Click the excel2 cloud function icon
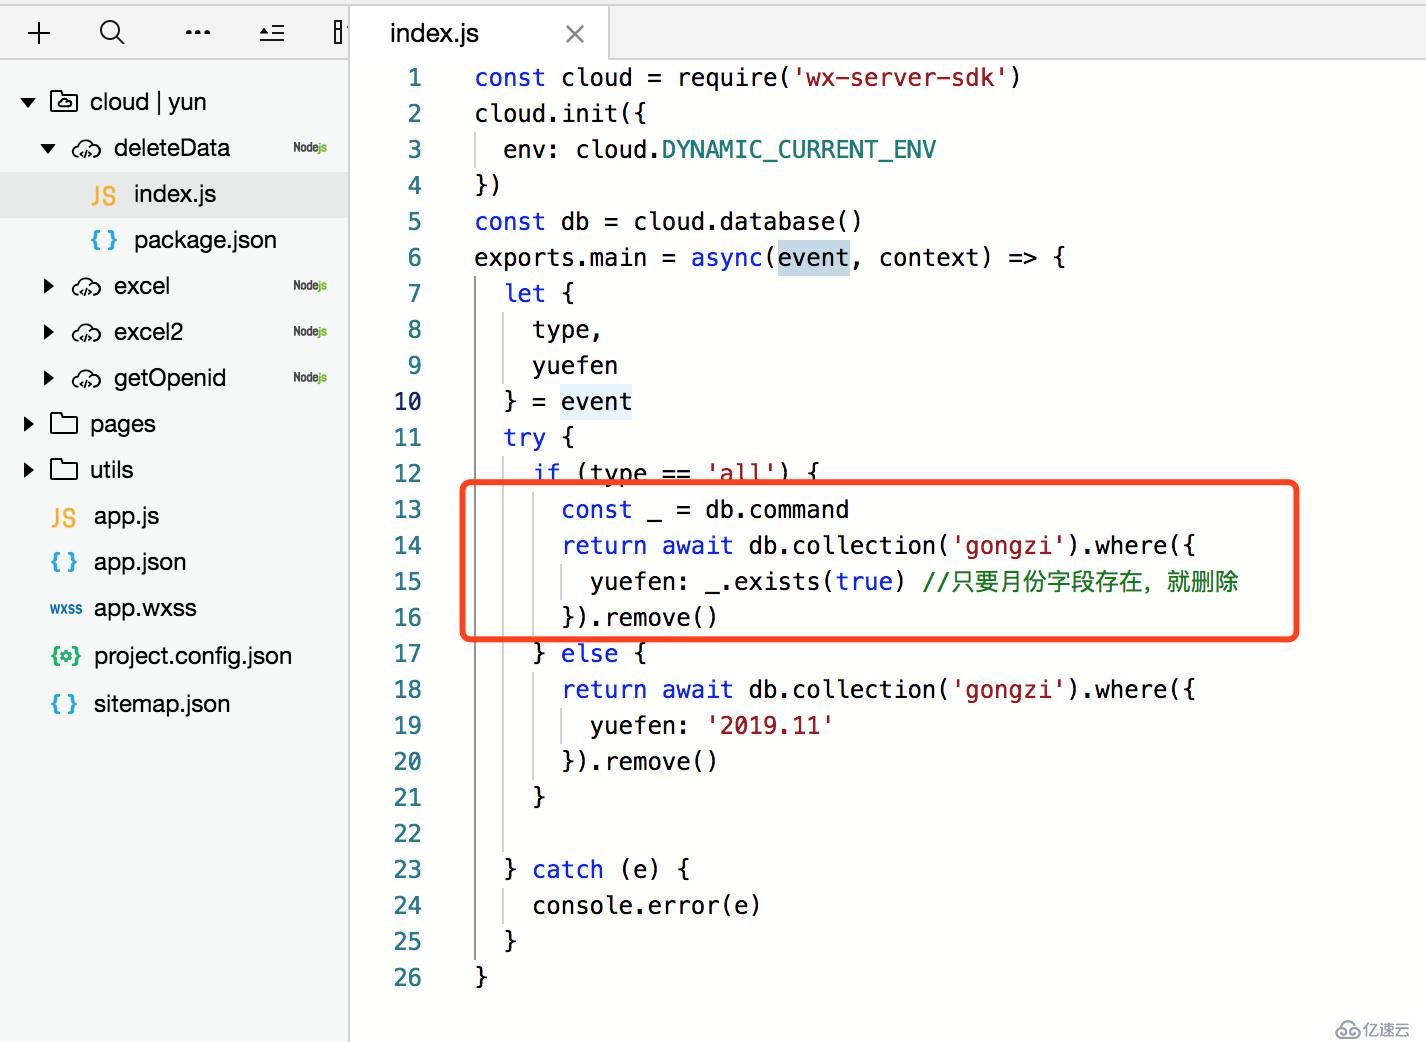This screenshot has width=1426, height=1042. pos(86,333)
